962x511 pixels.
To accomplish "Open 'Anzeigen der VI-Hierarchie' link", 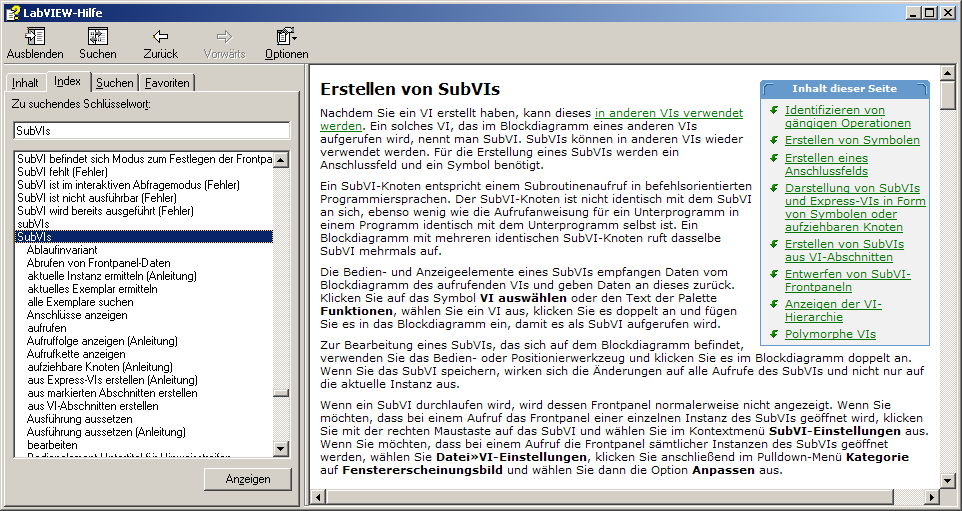I will click(833, 310).
